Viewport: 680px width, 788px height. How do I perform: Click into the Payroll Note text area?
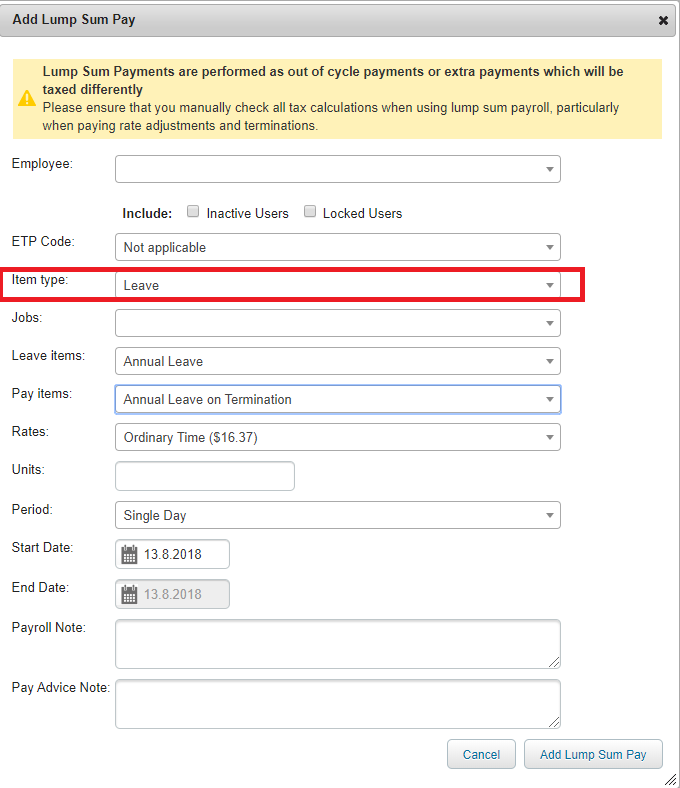tap(337, 643)
